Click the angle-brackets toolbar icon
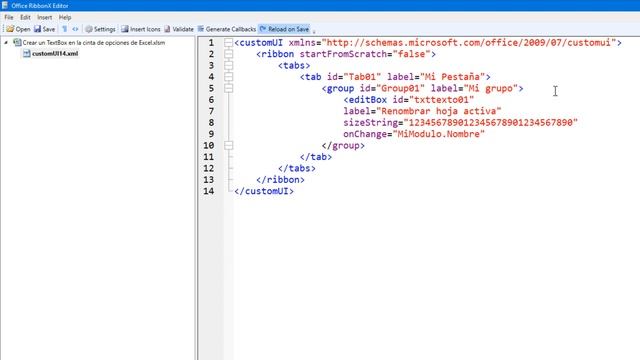This screenshot has height=360, width=640. coord(75,29)
